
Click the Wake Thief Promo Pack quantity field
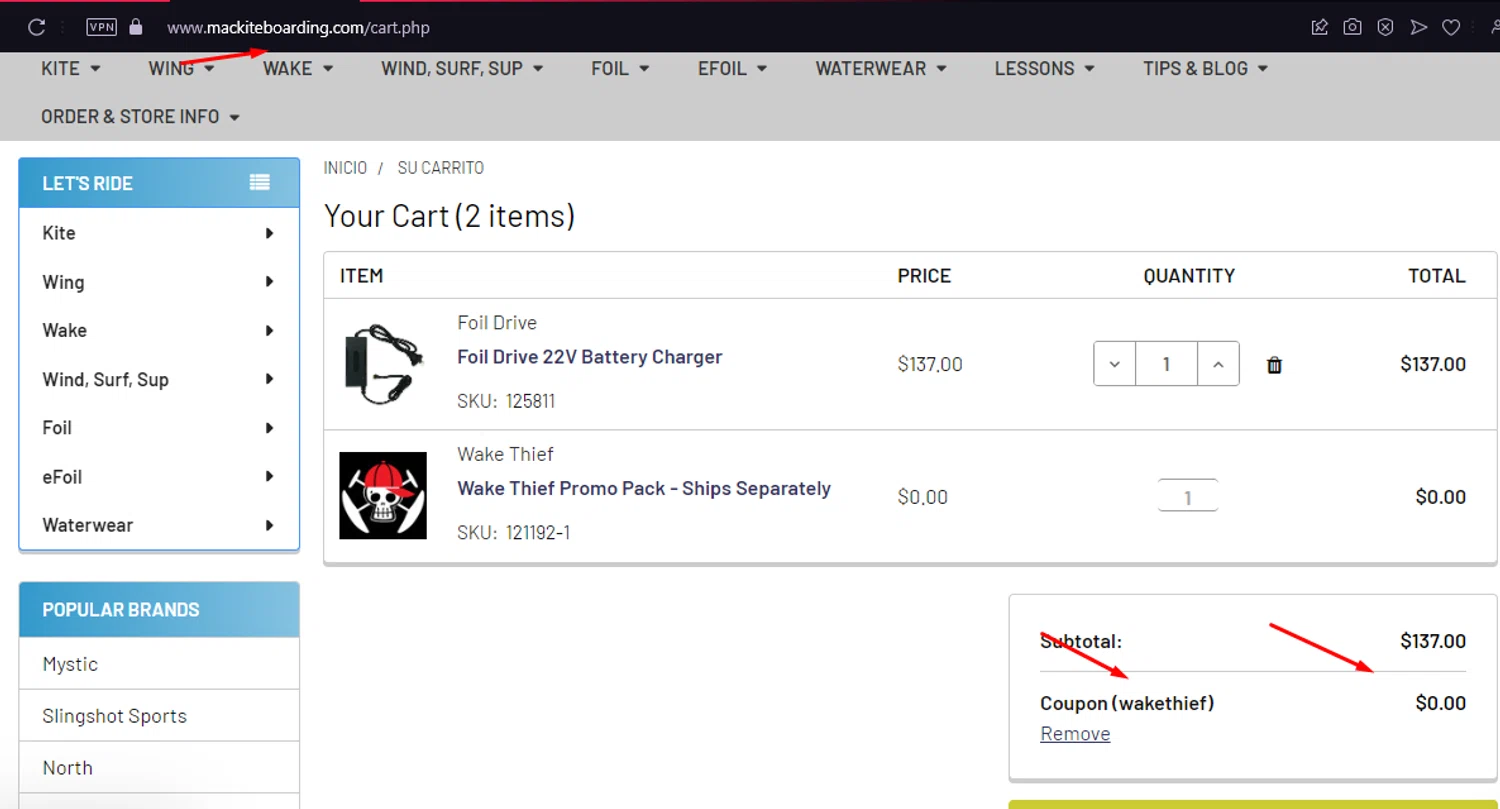[x=1187, y=496]
